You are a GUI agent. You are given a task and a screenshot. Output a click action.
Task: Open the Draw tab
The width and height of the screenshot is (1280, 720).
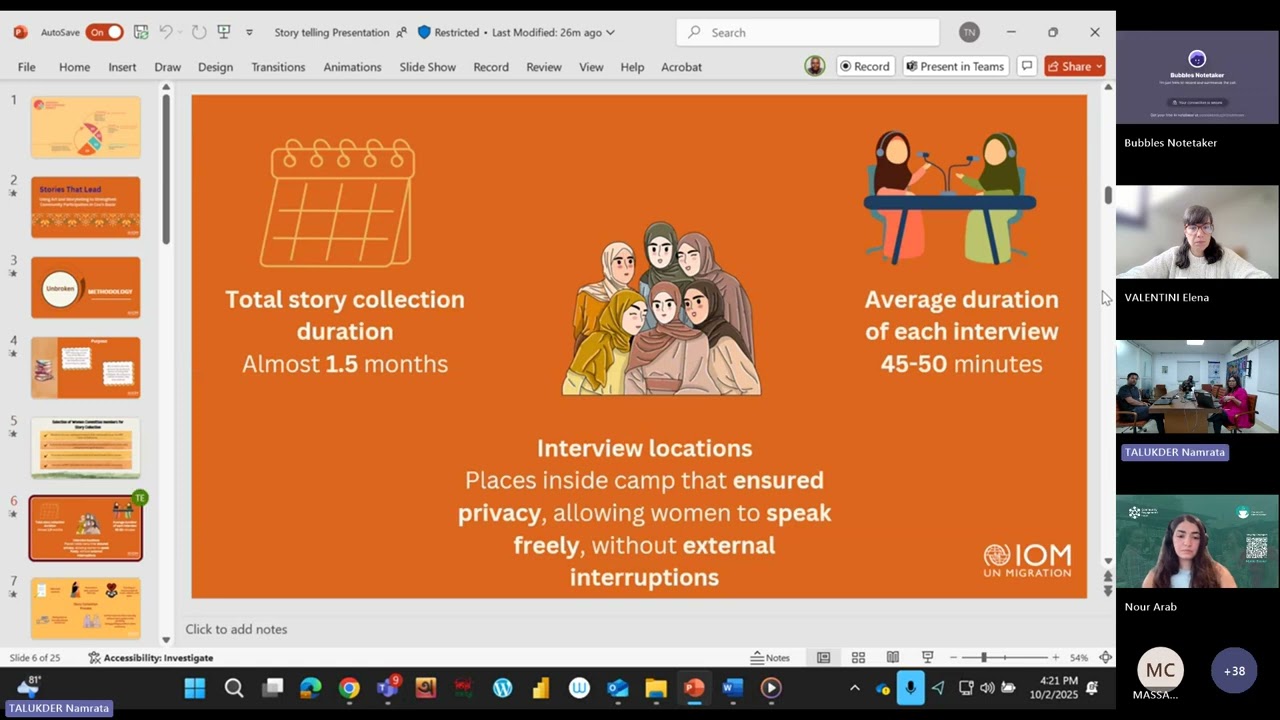coord(167,67)
